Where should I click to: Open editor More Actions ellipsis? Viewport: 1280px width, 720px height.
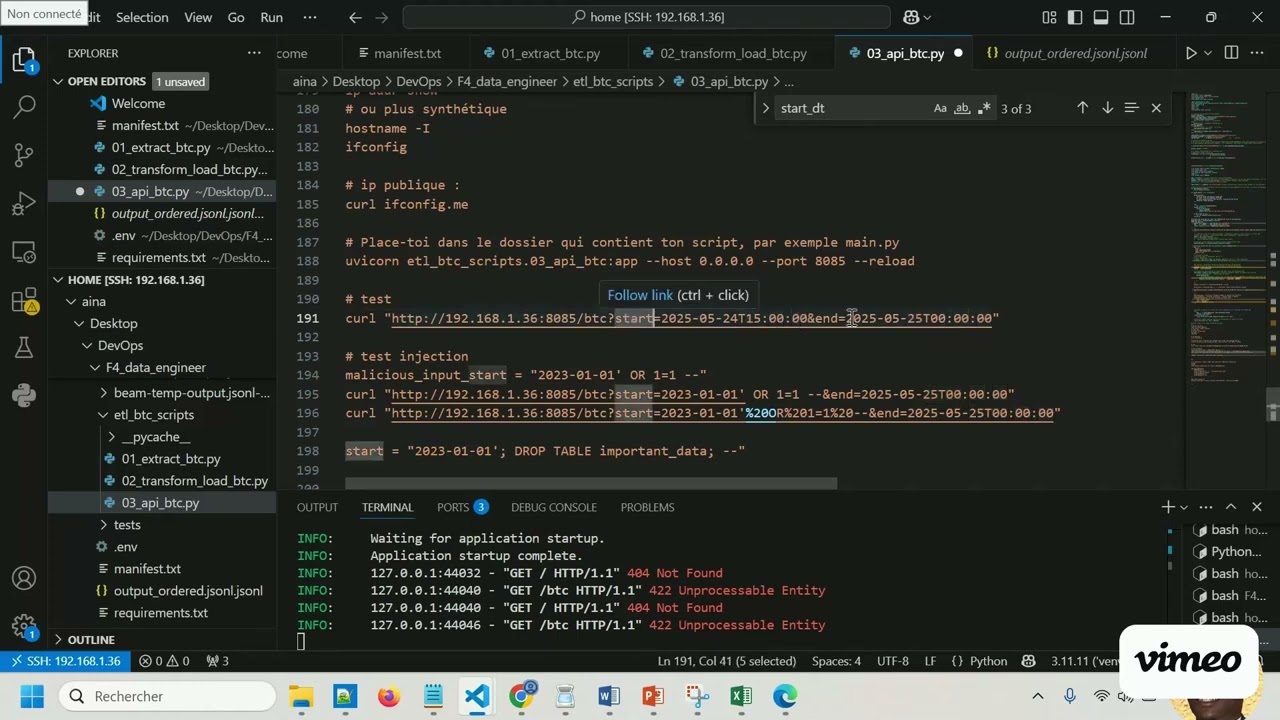1258,53
